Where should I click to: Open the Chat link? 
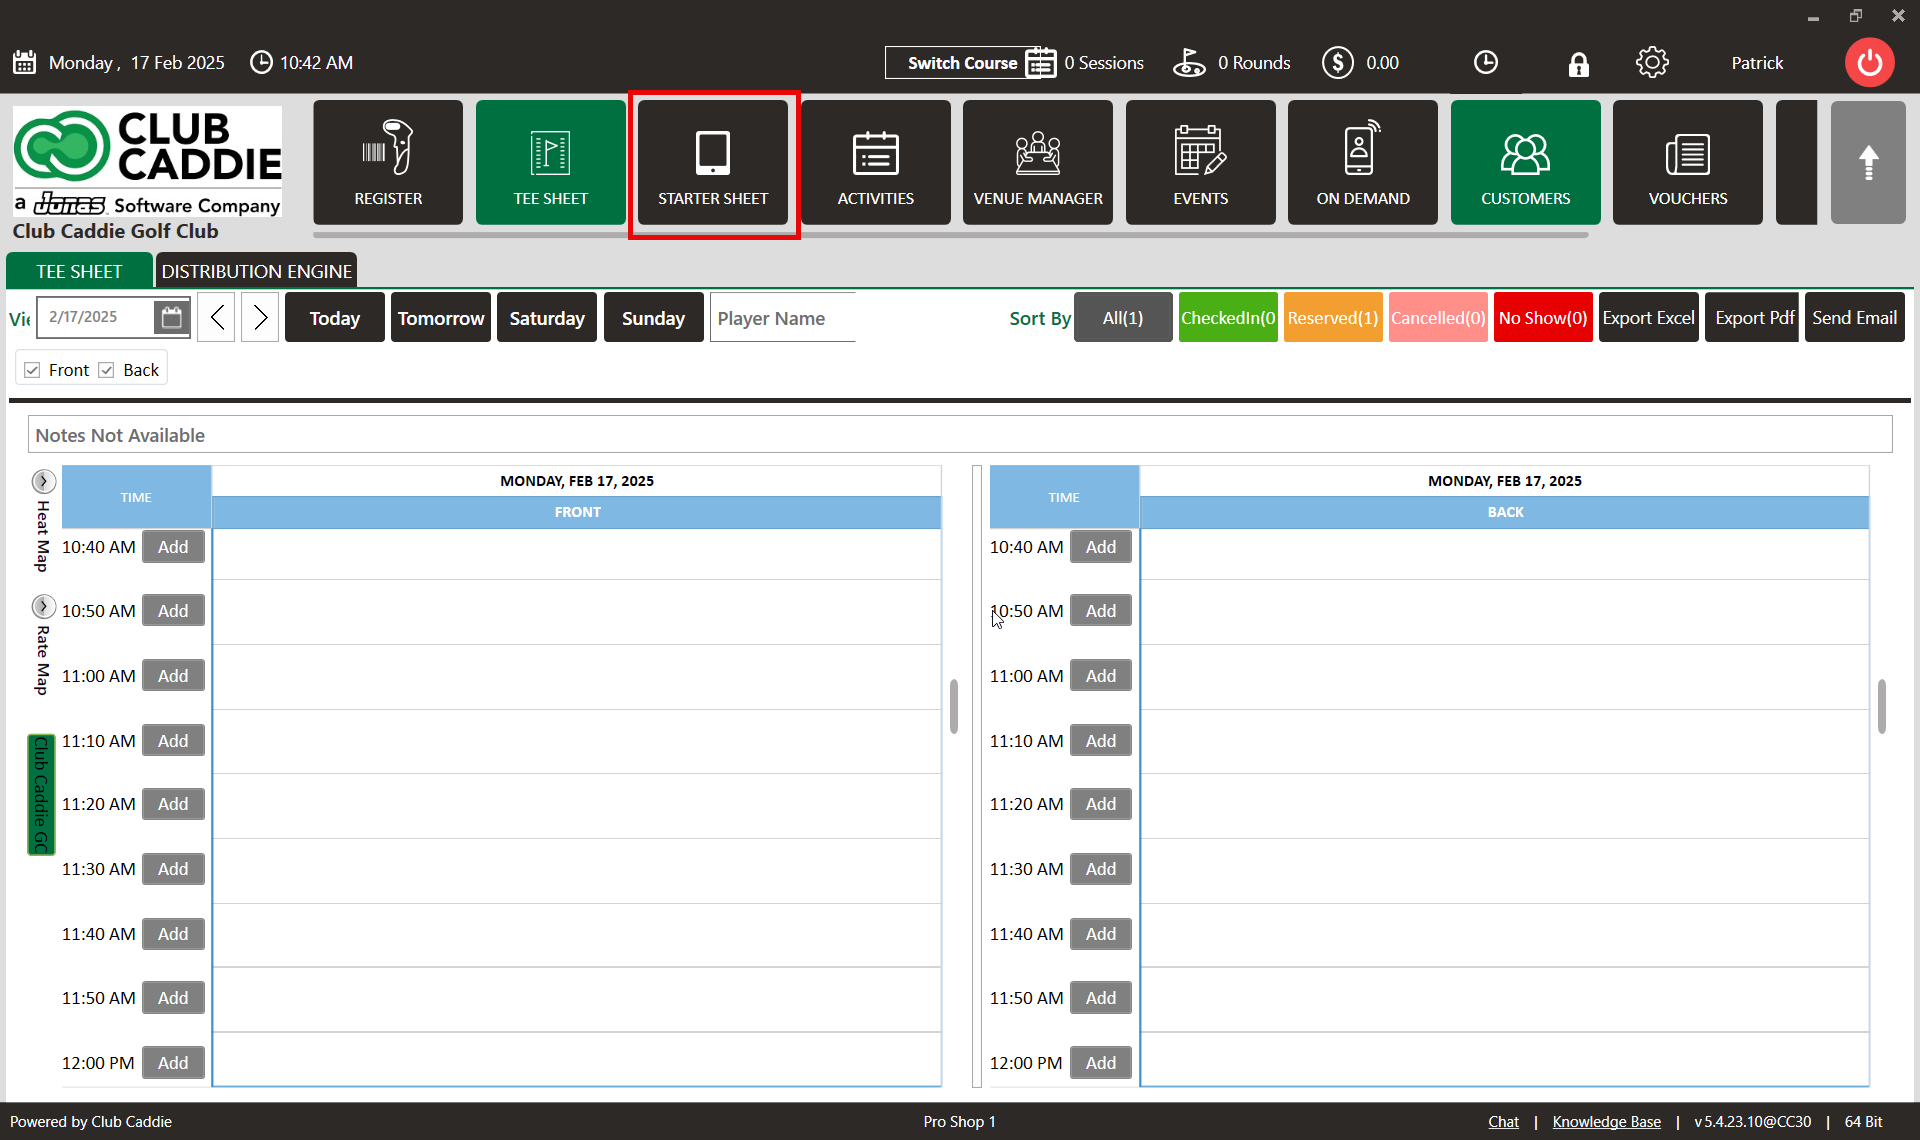coord(1503,1122)
